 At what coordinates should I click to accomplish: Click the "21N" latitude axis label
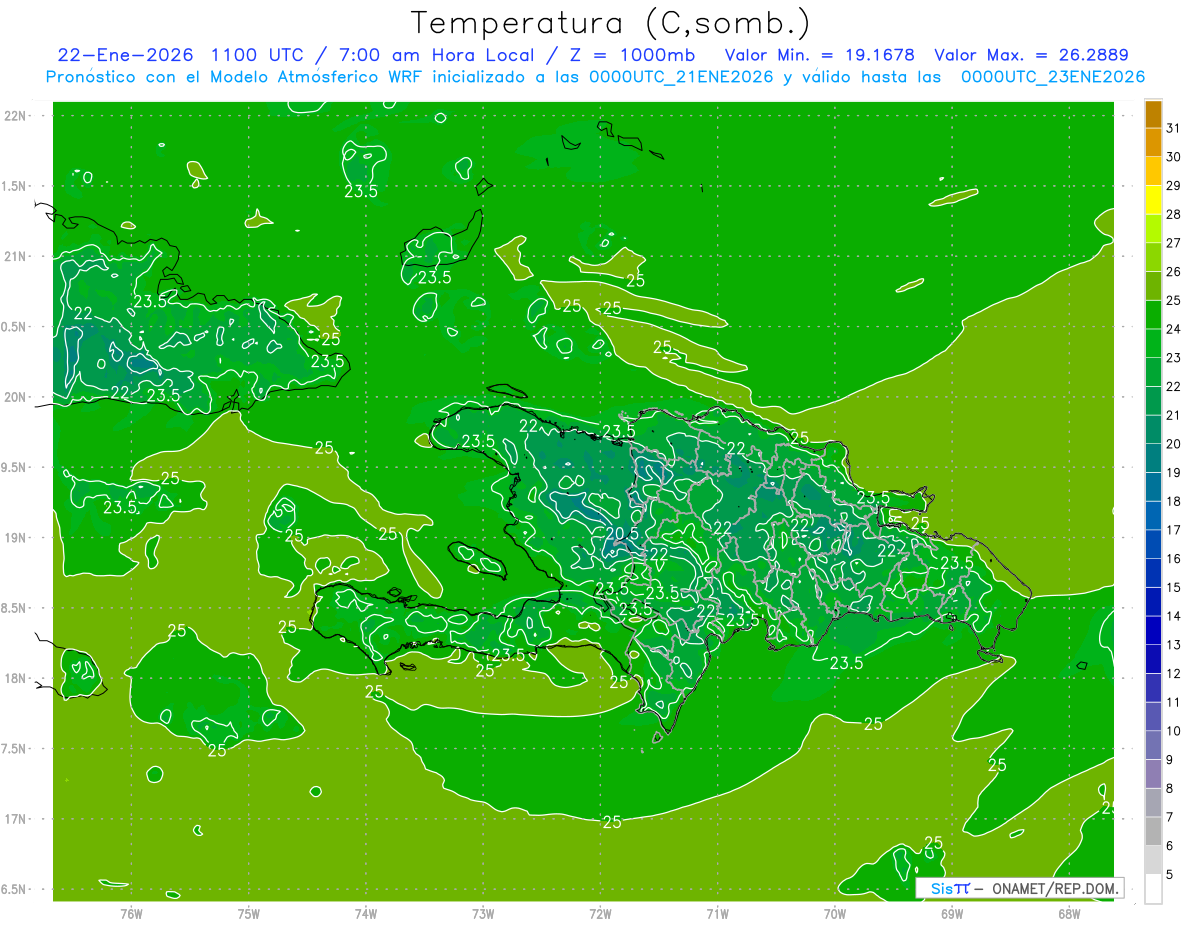tap(14, 256)
